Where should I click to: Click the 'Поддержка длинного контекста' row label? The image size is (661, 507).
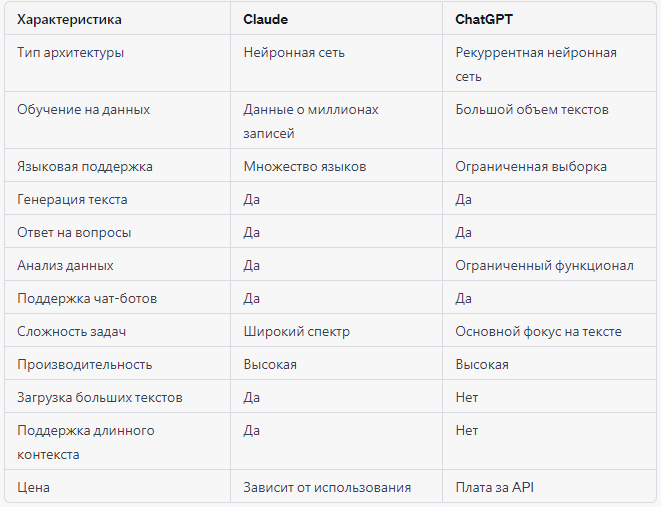click(x=85, y=442)
